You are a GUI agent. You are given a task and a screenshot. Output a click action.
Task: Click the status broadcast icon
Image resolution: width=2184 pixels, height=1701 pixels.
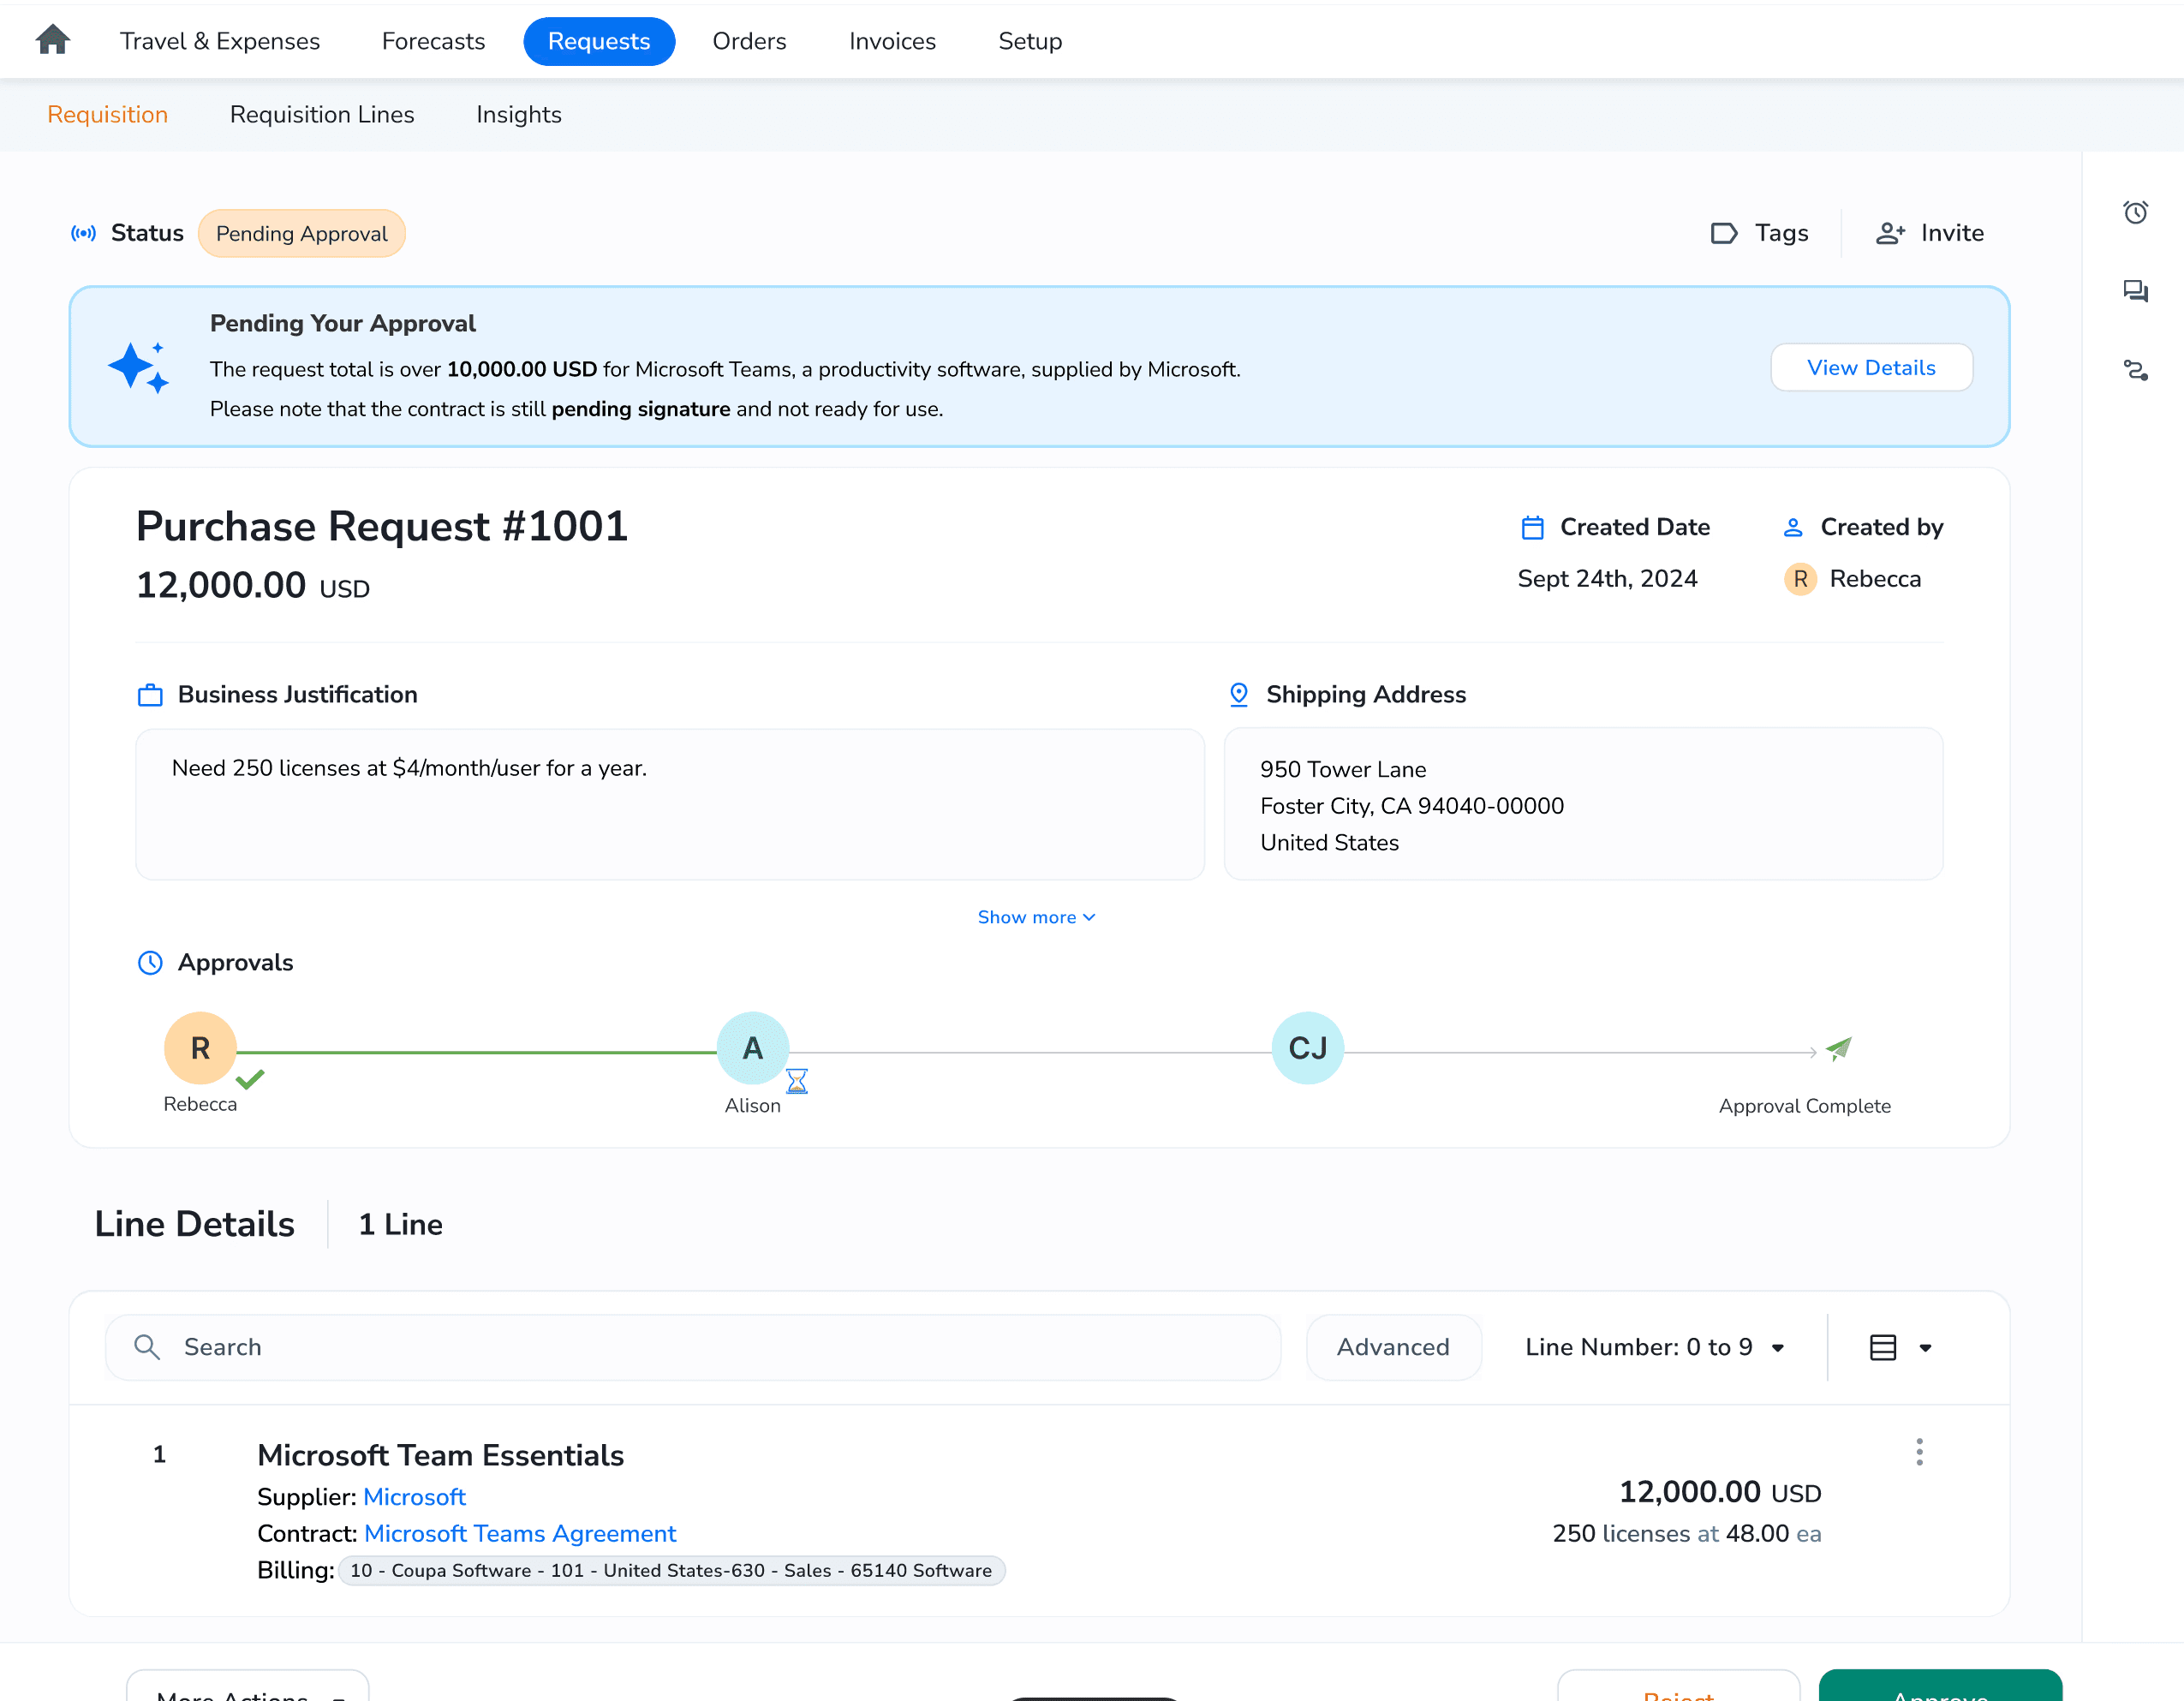[84, 233]
